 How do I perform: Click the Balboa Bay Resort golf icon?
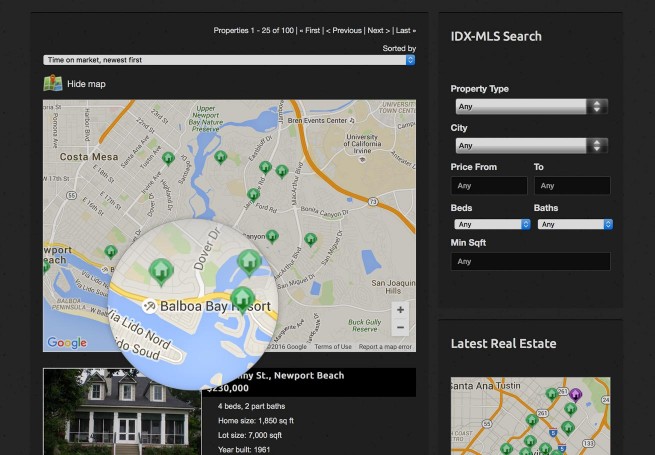(x=149, y=306)
